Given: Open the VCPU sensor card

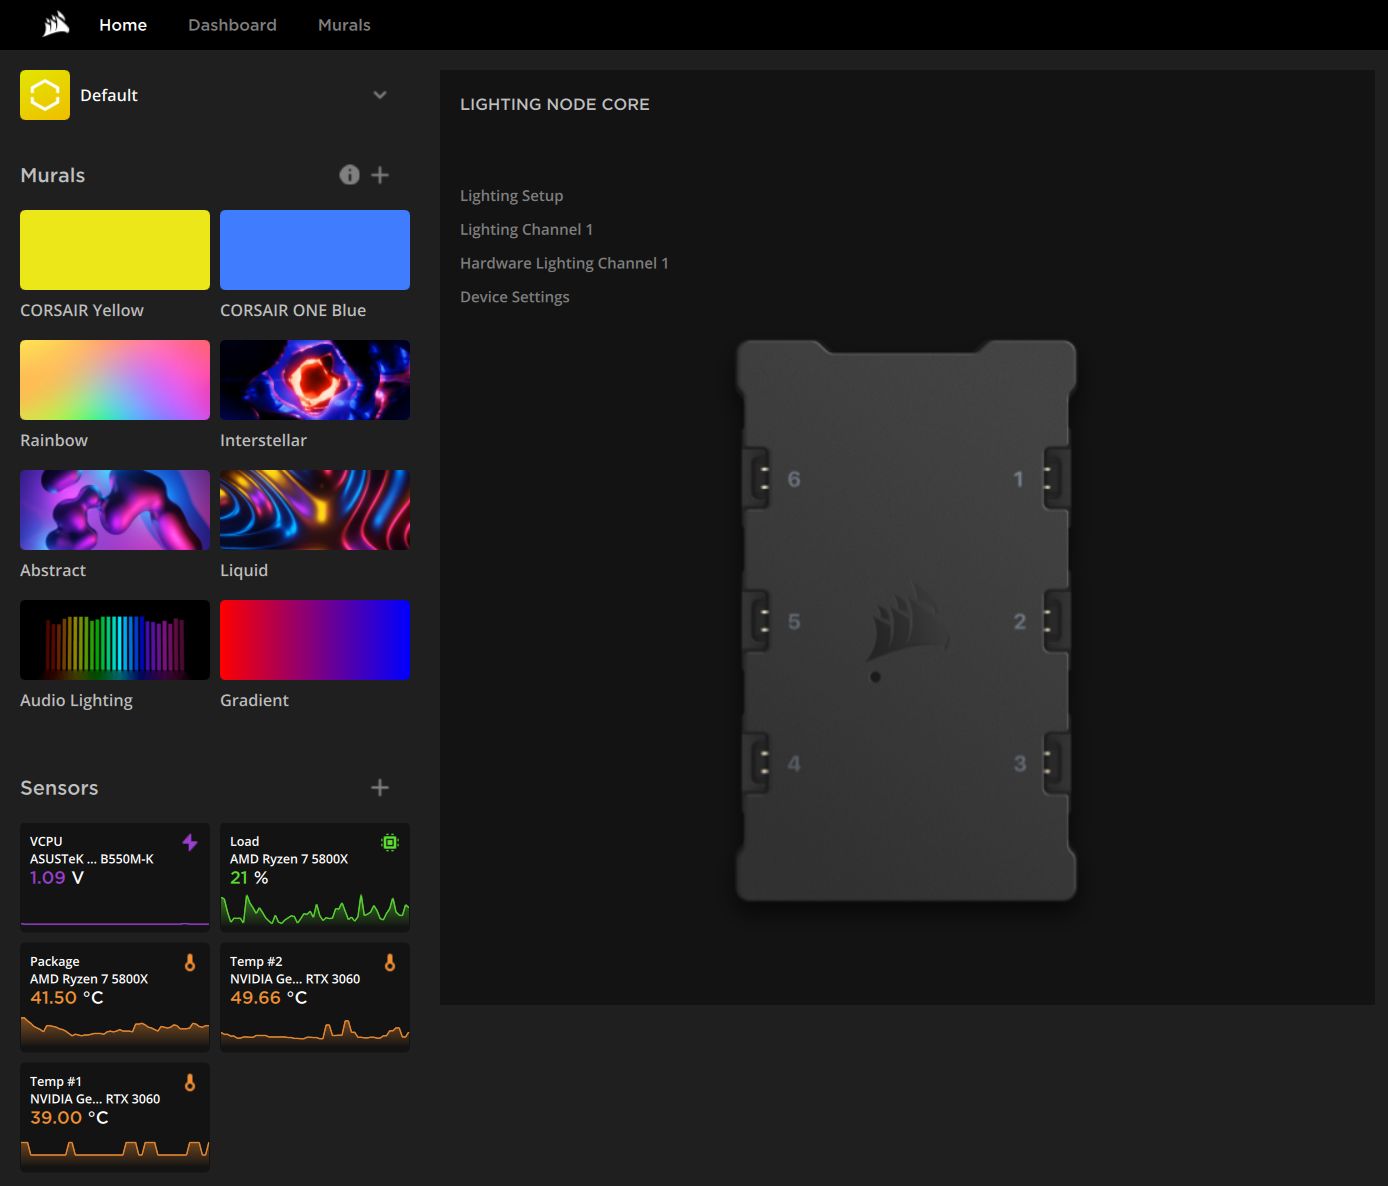Looking at the screenshot, I should pos(115,877).
